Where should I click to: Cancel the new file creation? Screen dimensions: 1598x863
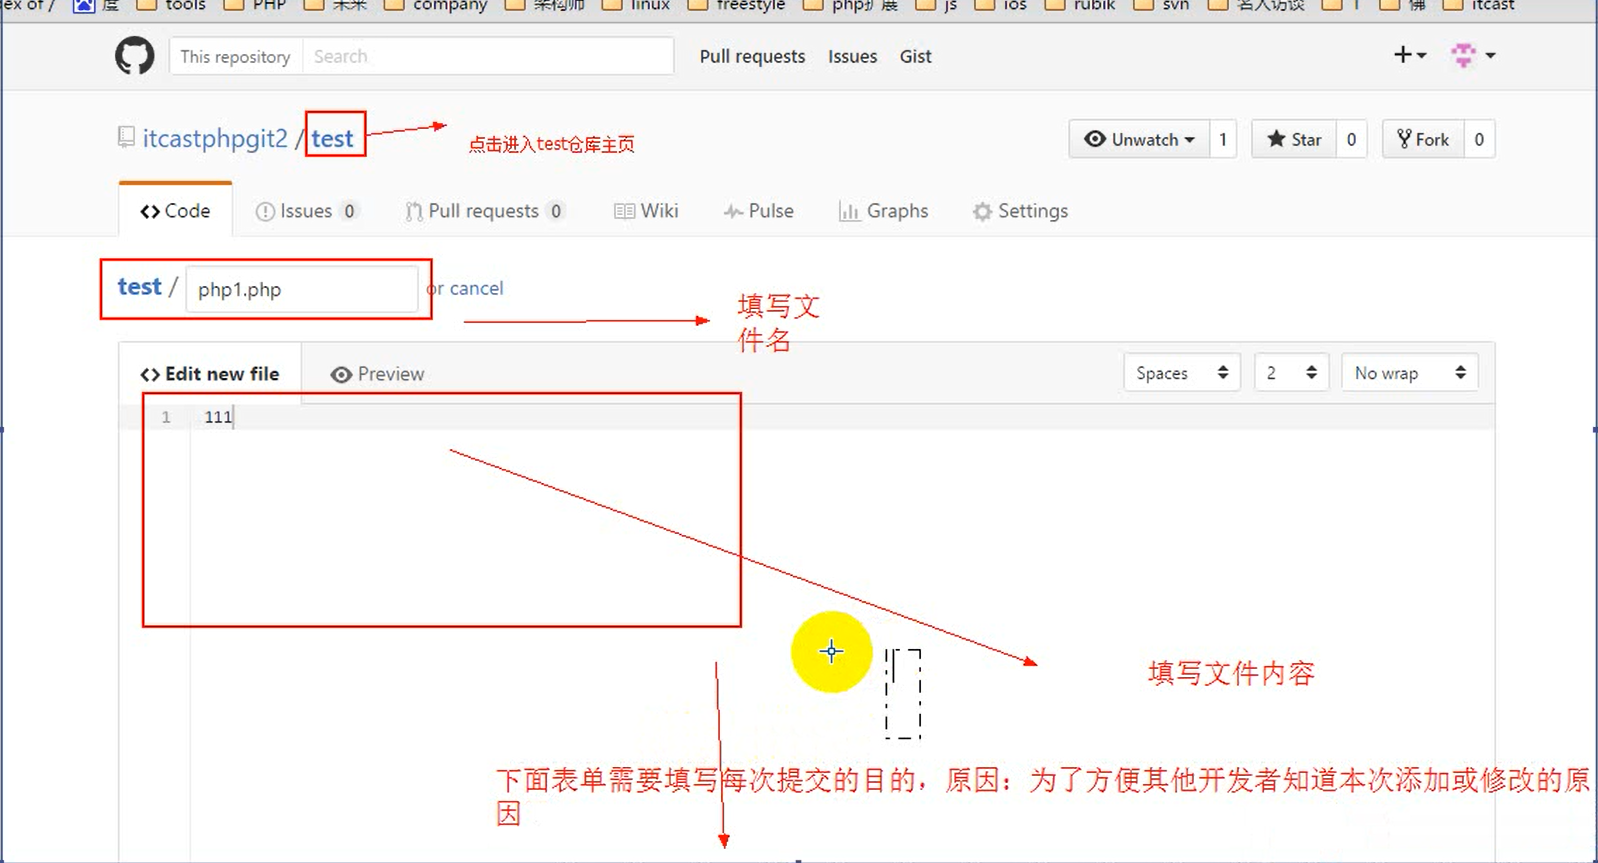(x=476, y=288)
